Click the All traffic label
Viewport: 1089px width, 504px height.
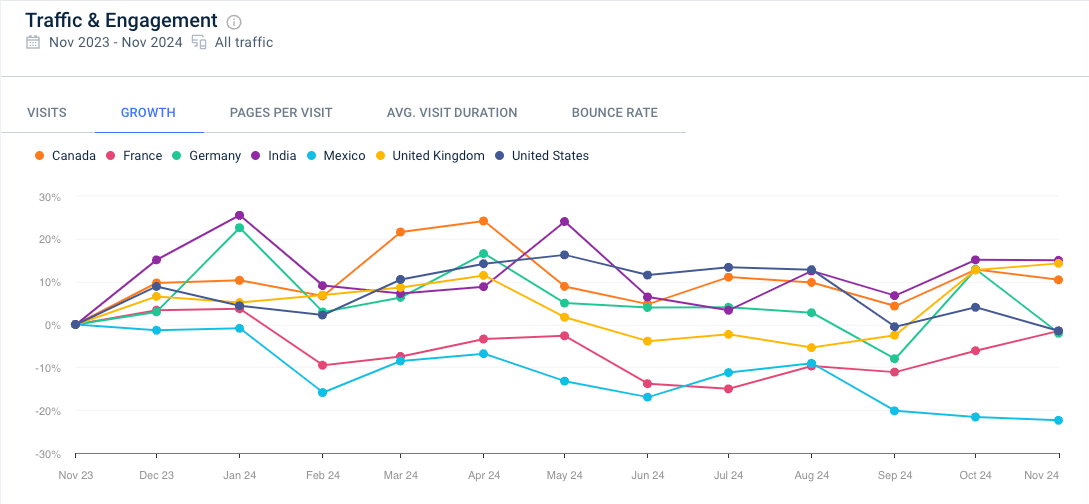pyautogui.click(x=243, y=42)
